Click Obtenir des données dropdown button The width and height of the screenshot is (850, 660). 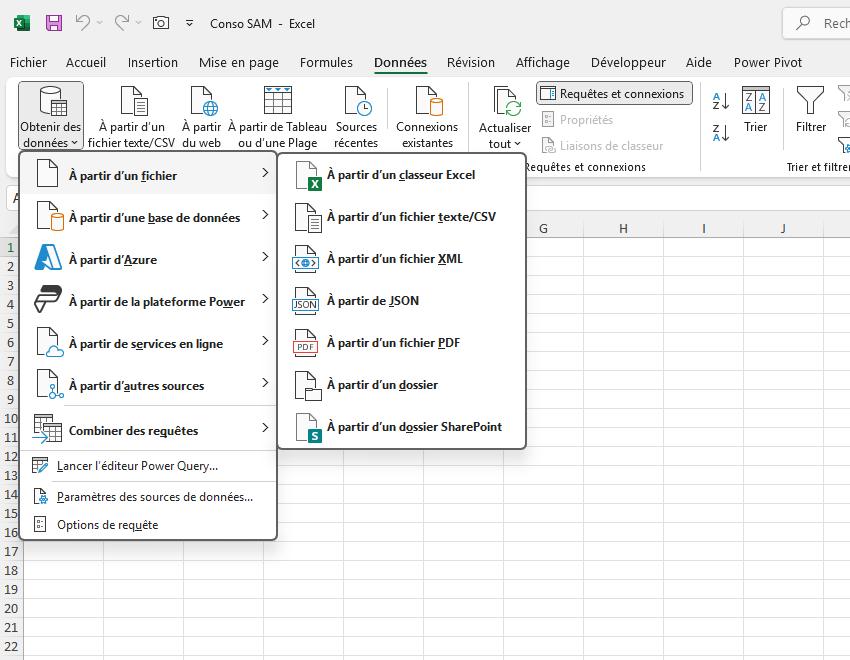click(51, 116)
